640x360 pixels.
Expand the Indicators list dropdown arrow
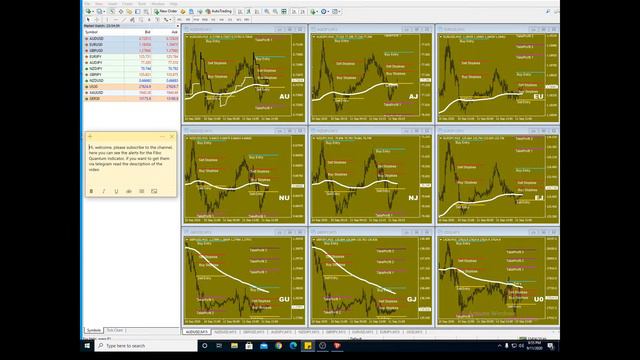click(x=317, y=12)
